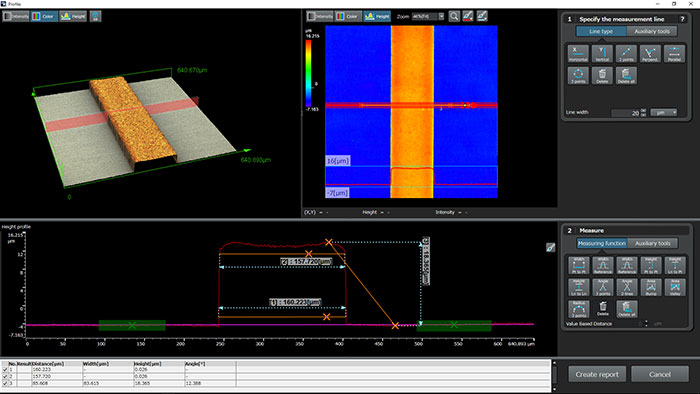Click the Angle column header
The height and width of the screenshot is (394, 700).
[210, 364]
